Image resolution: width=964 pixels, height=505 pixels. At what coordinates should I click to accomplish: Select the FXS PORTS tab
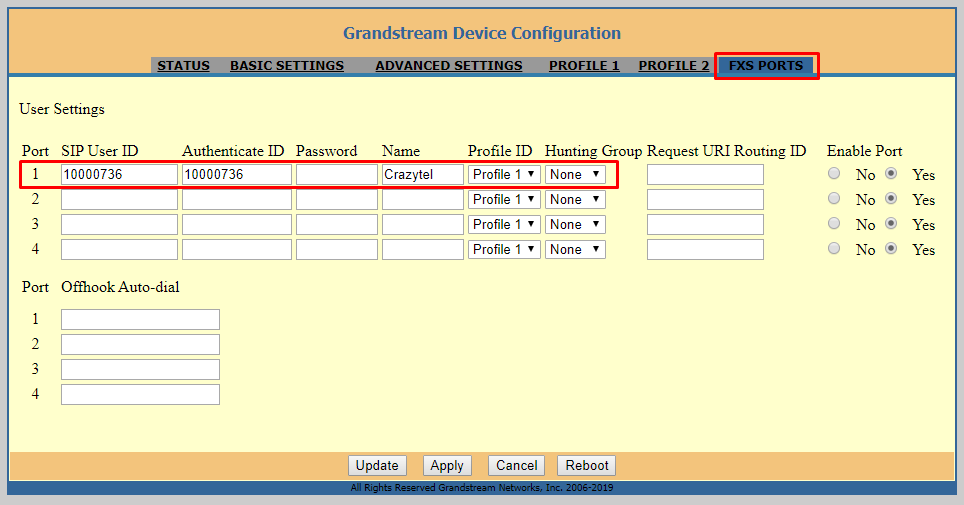pyautogui.click(x=765, y=66)
